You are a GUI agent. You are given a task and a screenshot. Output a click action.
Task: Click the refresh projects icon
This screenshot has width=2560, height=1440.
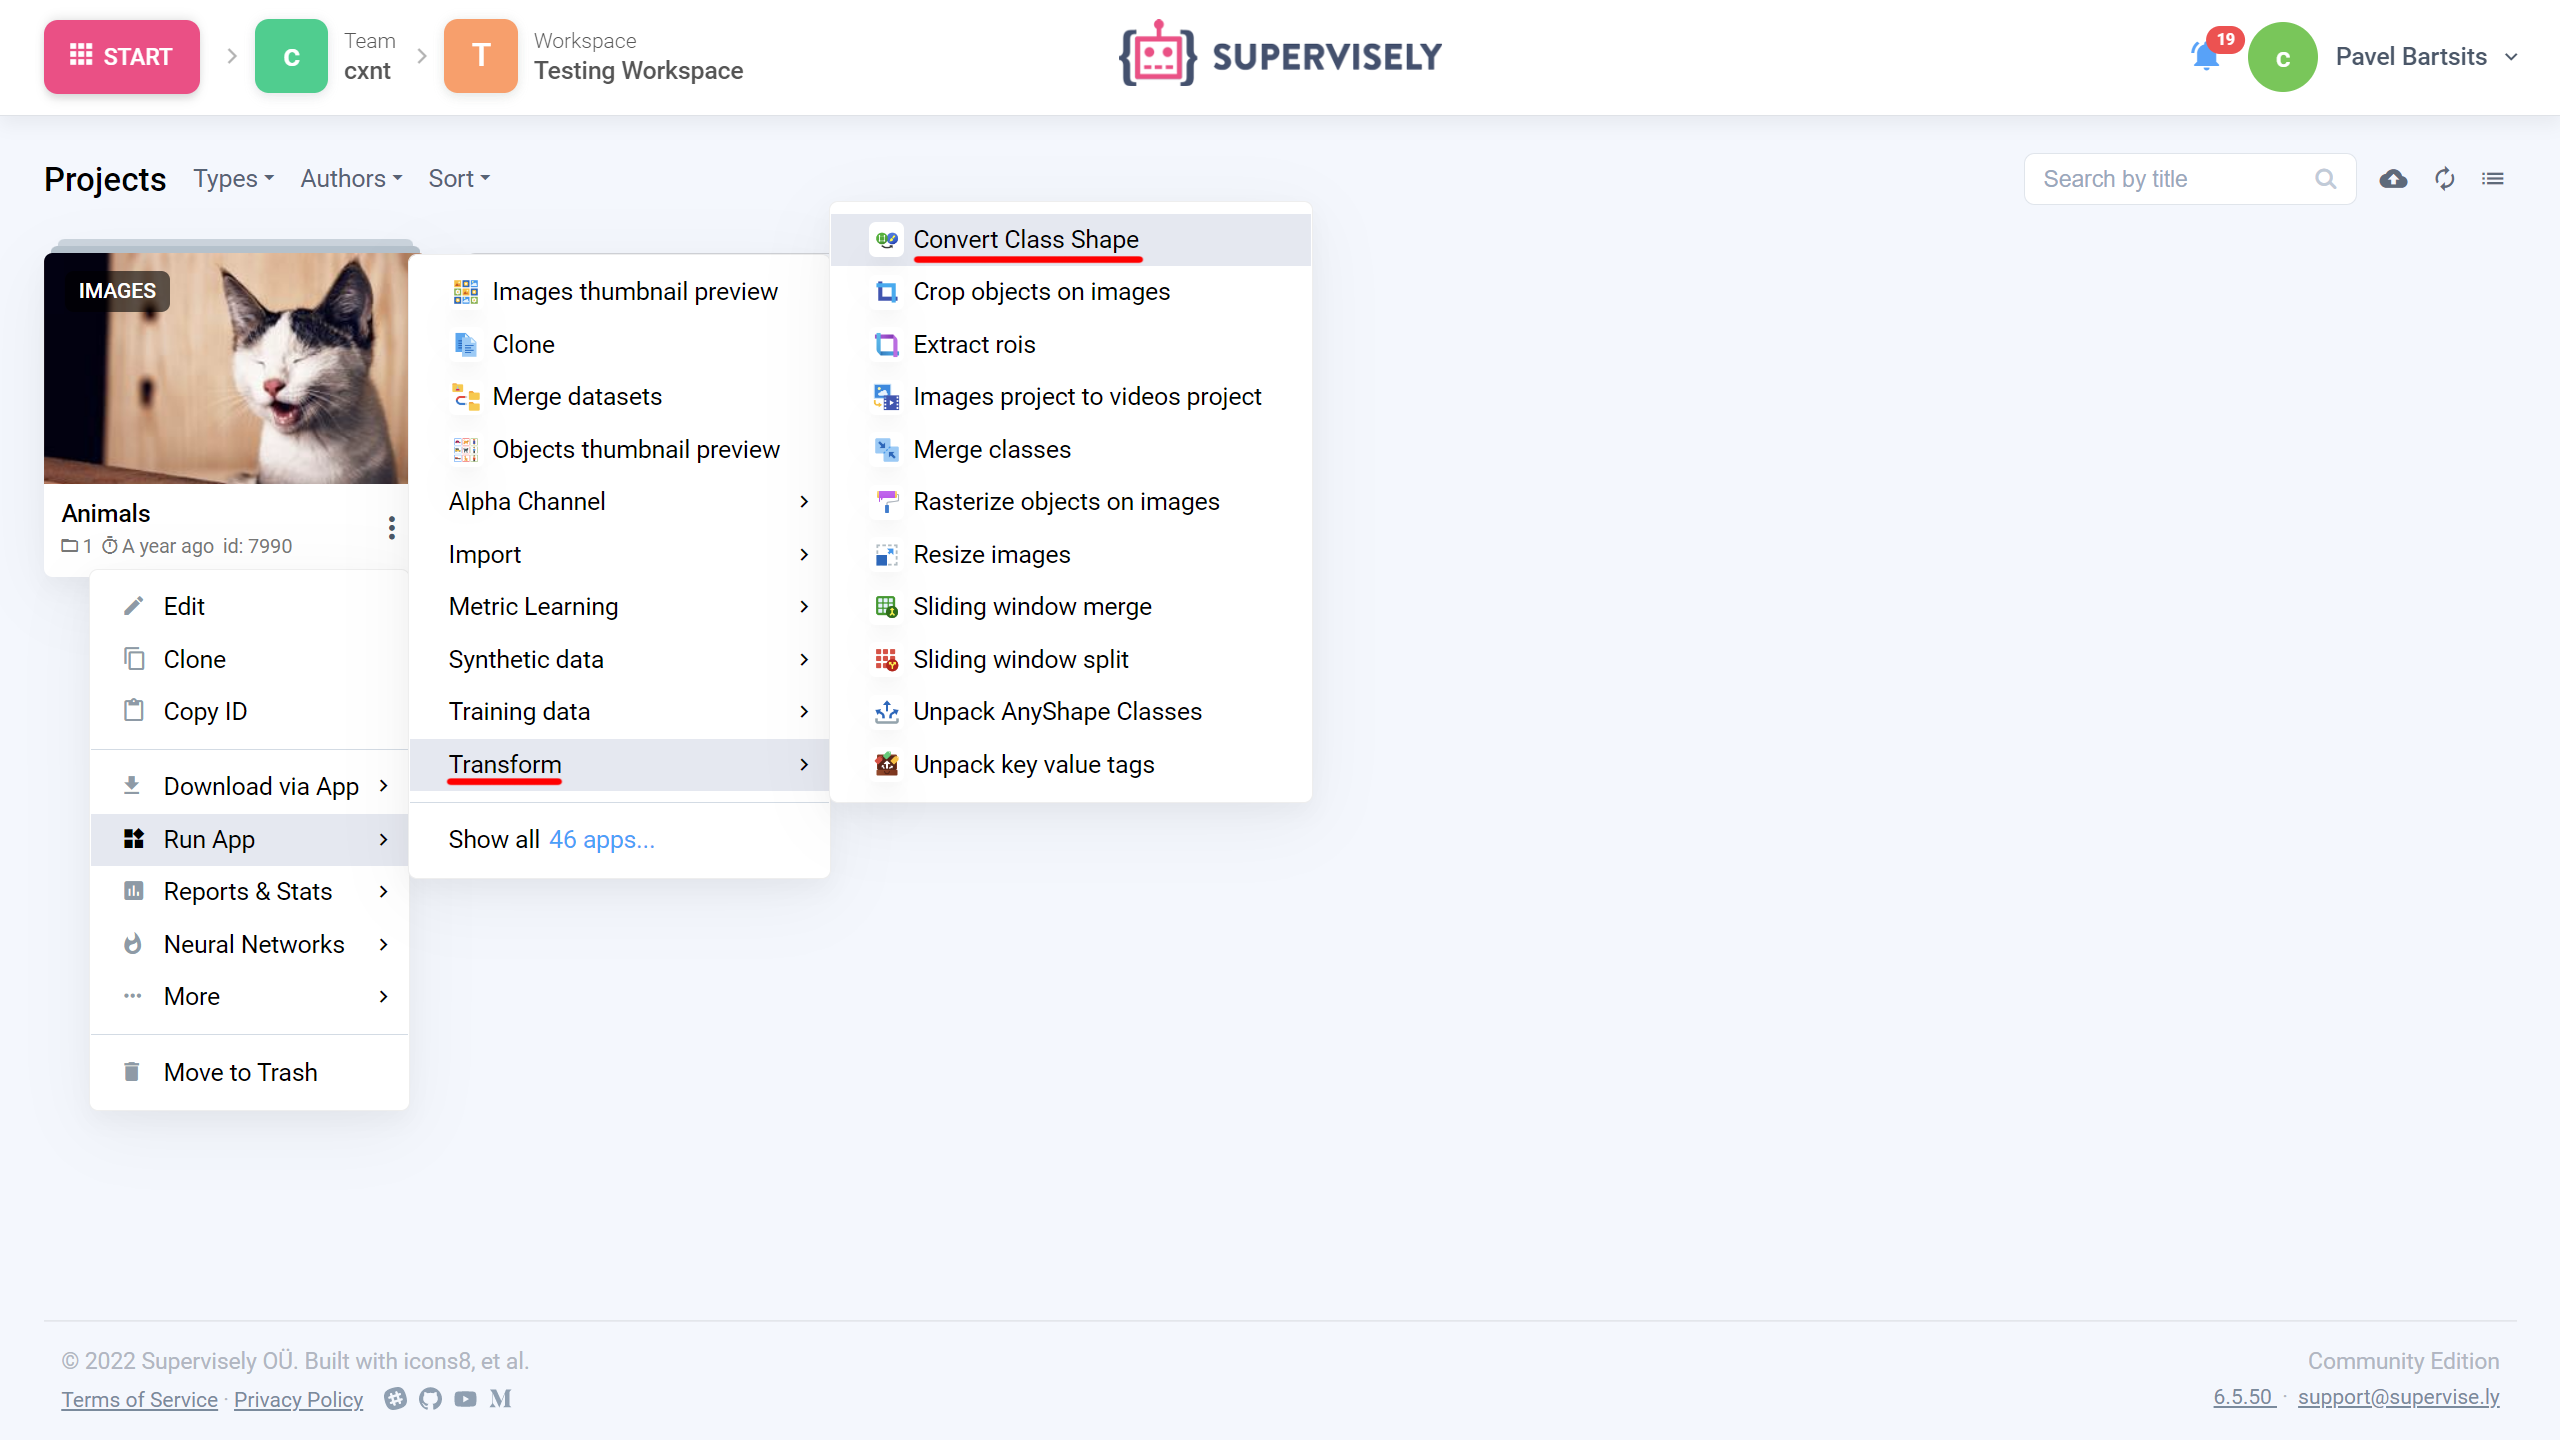(2444, 179)
